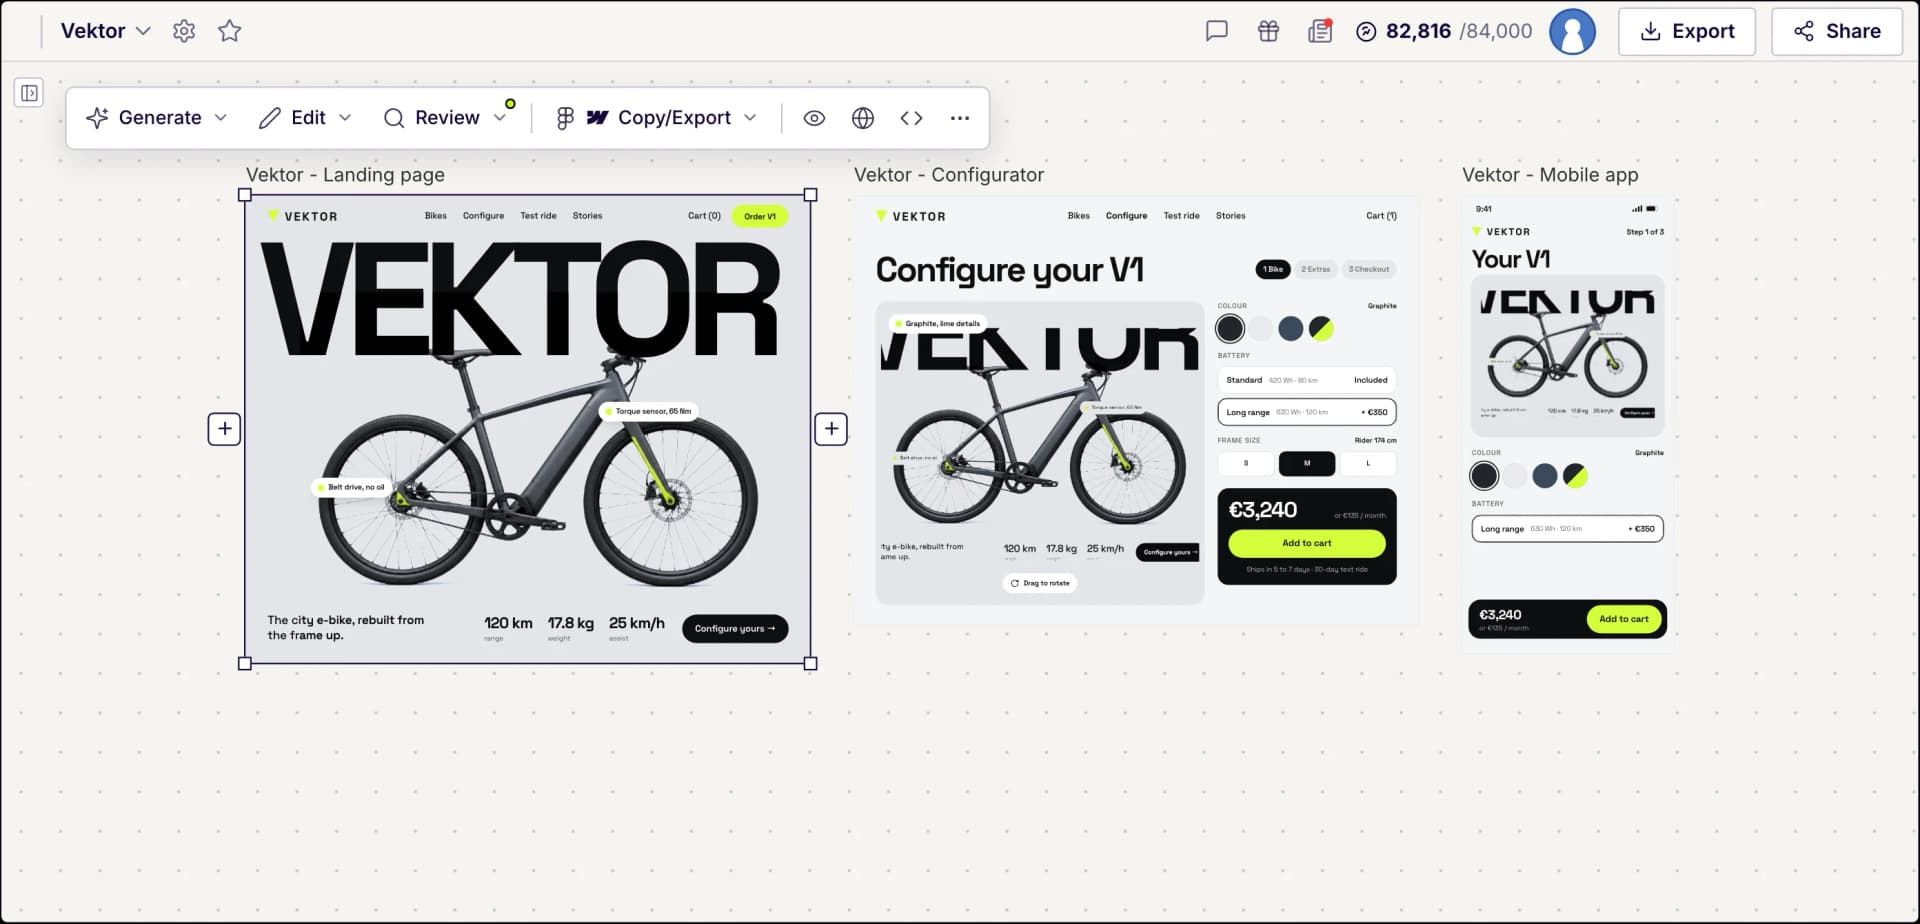Select Long range battery option in Configurator
Screen dimensions: 1920x924
tap(1306, 412)
